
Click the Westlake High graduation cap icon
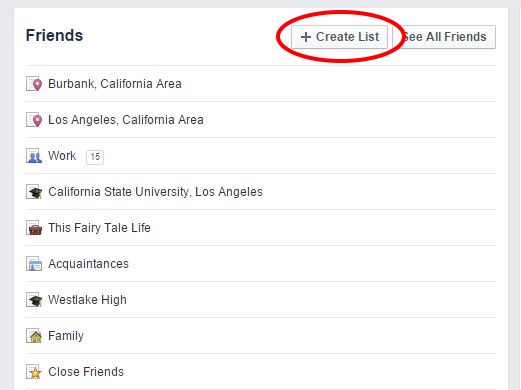point(34,300)
